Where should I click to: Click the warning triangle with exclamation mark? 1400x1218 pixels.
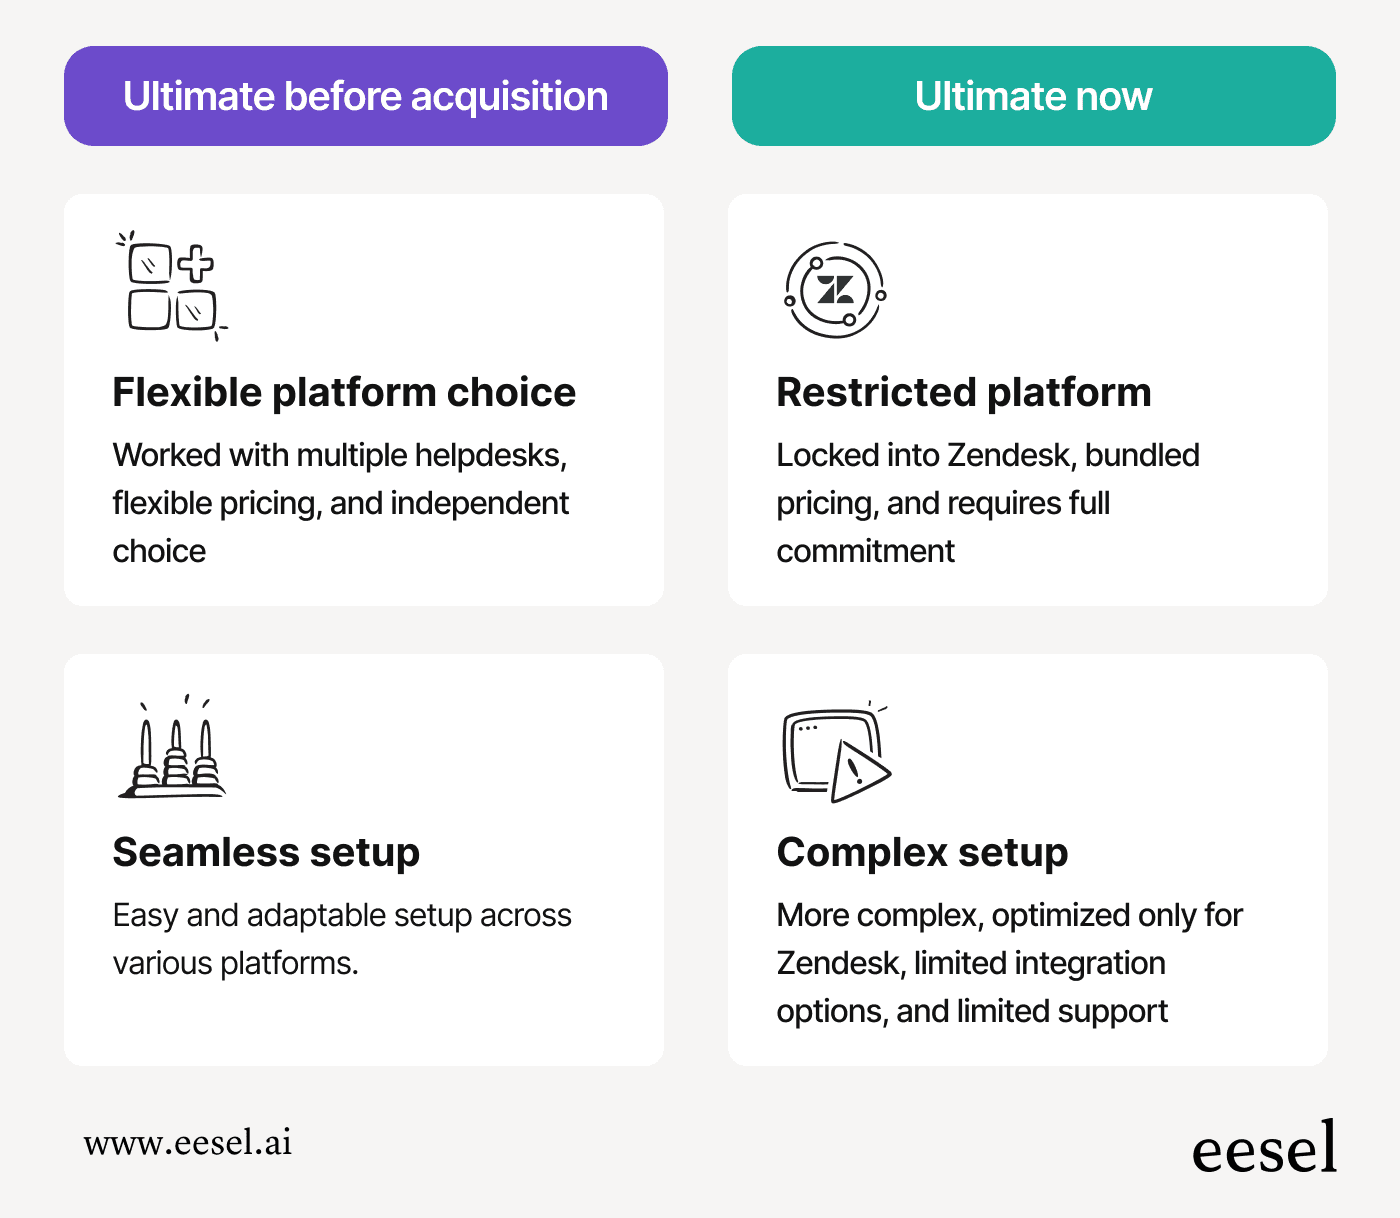tap(857, 771)
